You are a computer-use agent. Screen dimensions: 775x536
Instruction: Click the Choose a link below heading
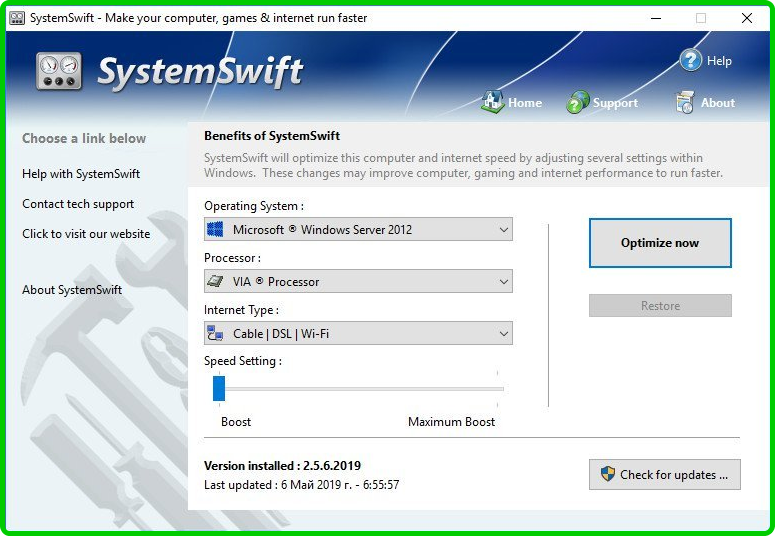pyautogui.click(x=84, y=138)
